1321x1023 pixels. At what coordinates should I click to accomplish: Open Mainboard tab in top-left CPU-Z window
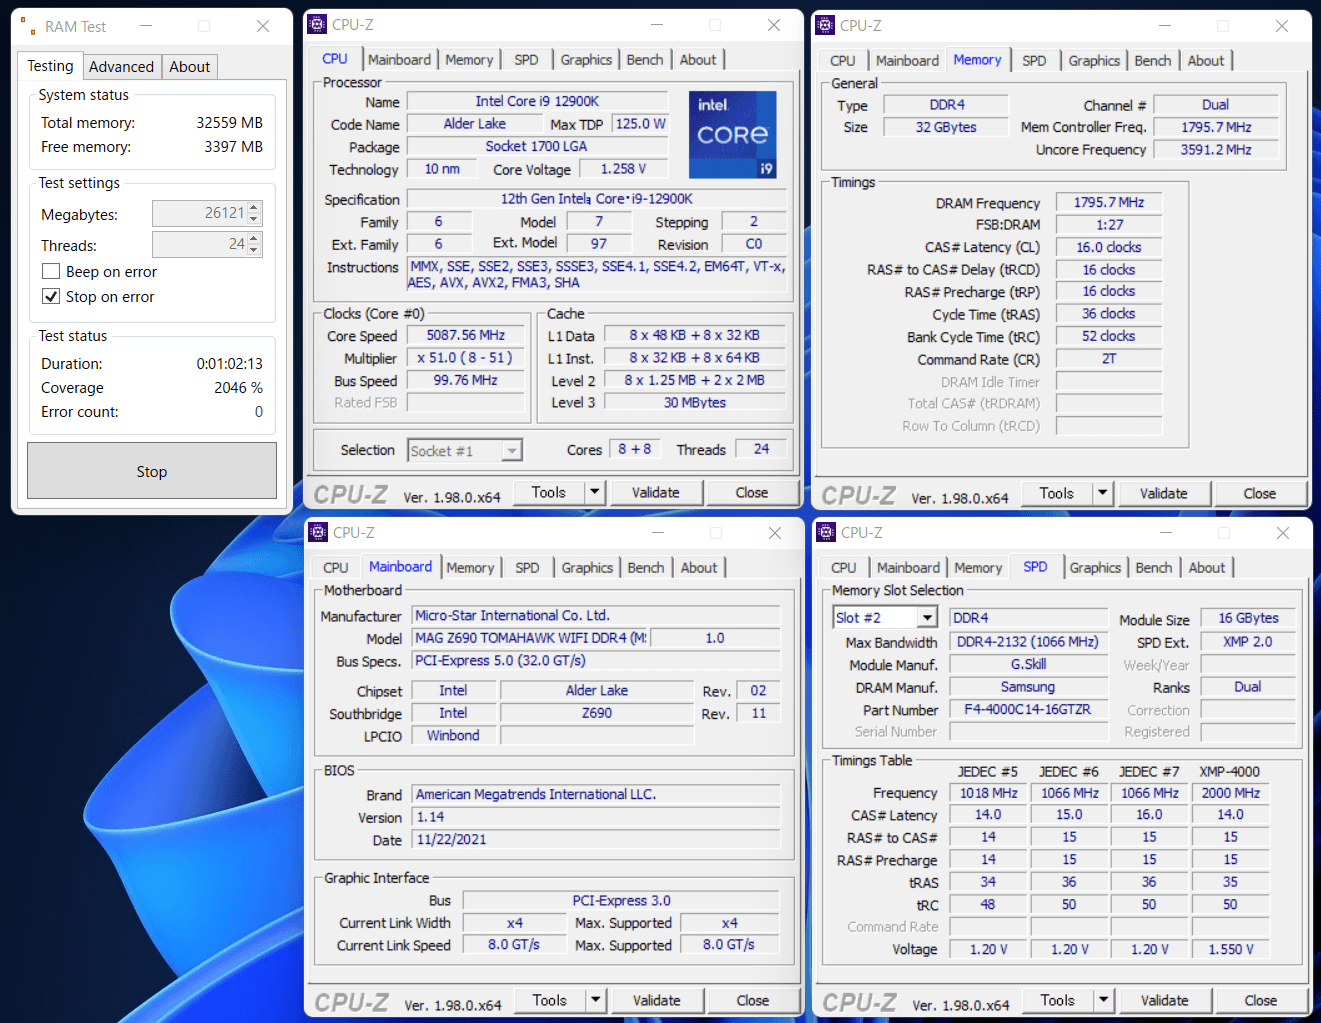[x=399, y=60]
